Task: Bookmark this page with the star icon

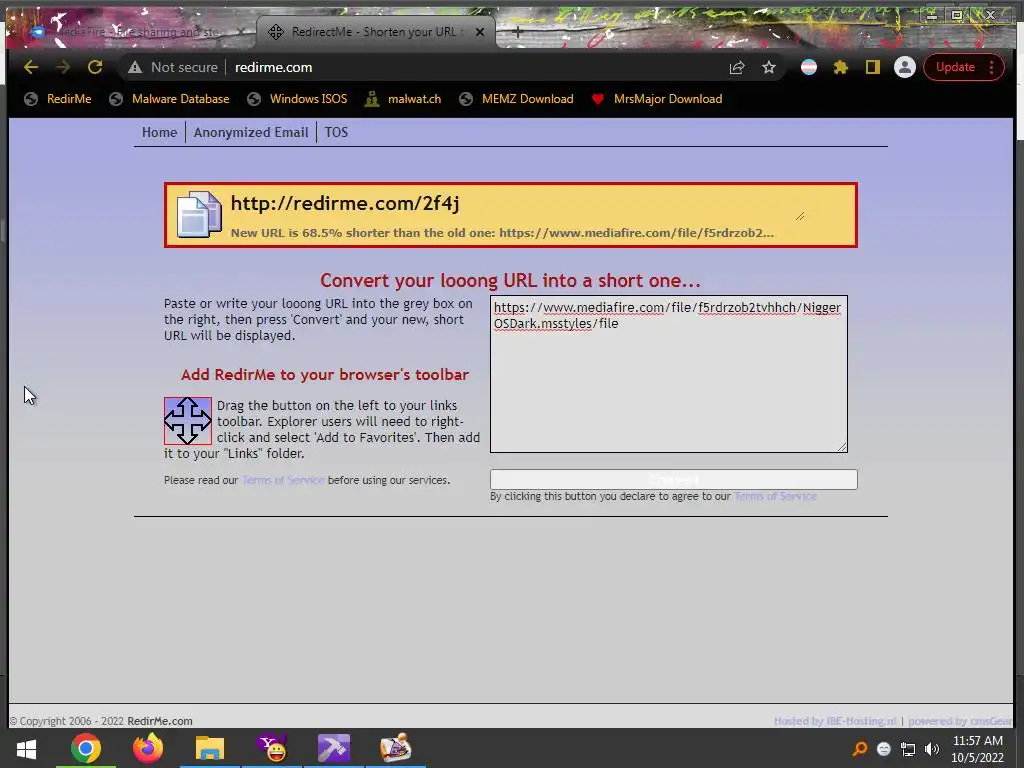Action: coord(769,67)
